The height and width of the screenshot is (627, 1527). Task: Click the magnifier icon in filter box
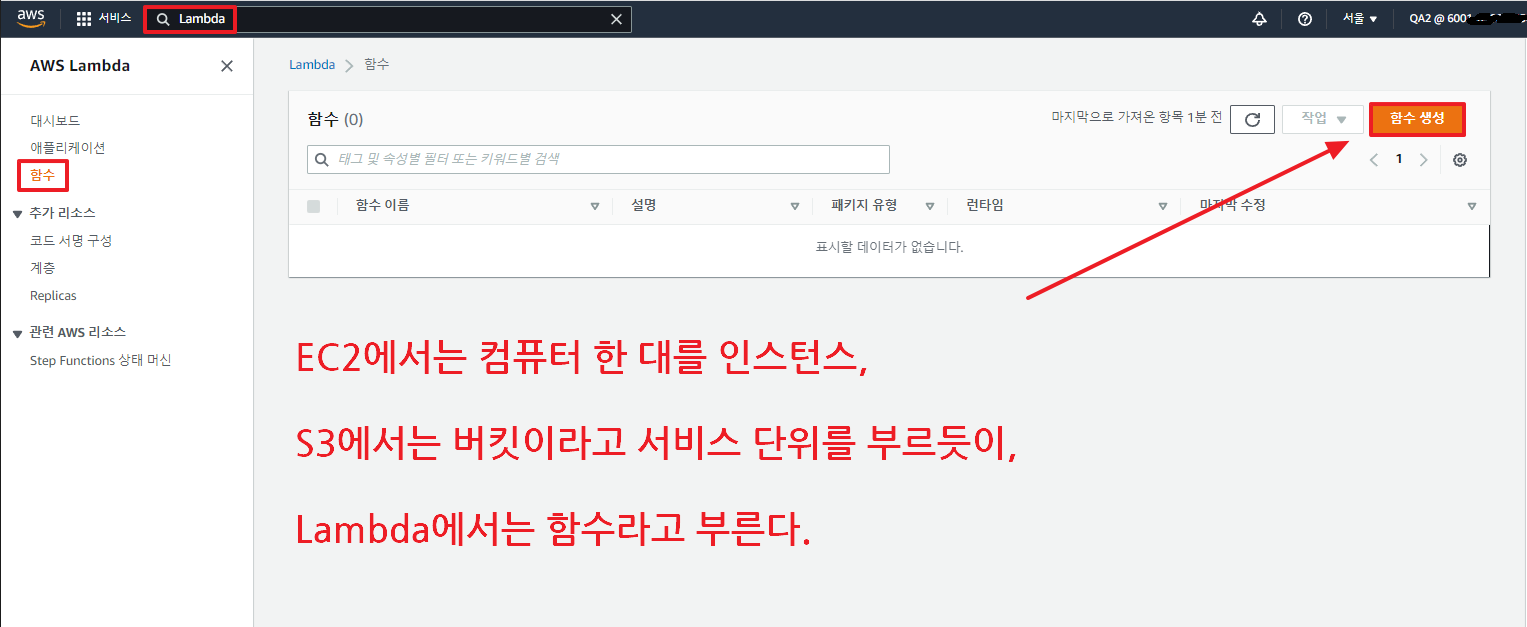(x=322, y=159)
